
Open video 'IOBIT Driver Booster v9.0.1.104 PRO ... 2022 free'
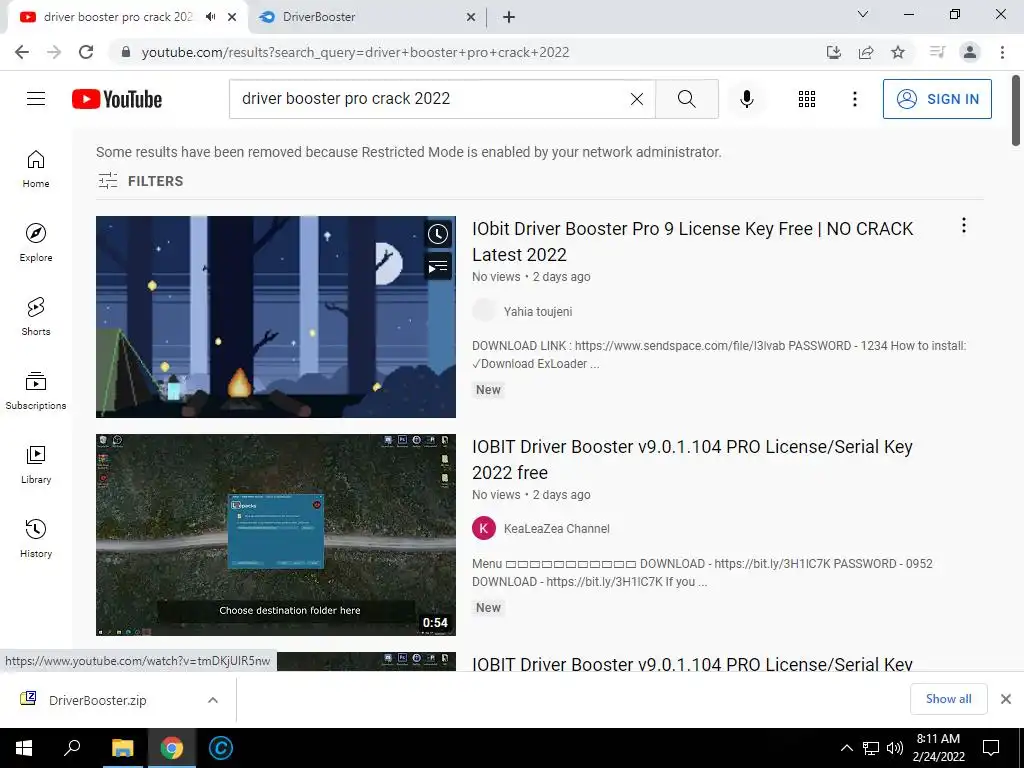point(692,459)
